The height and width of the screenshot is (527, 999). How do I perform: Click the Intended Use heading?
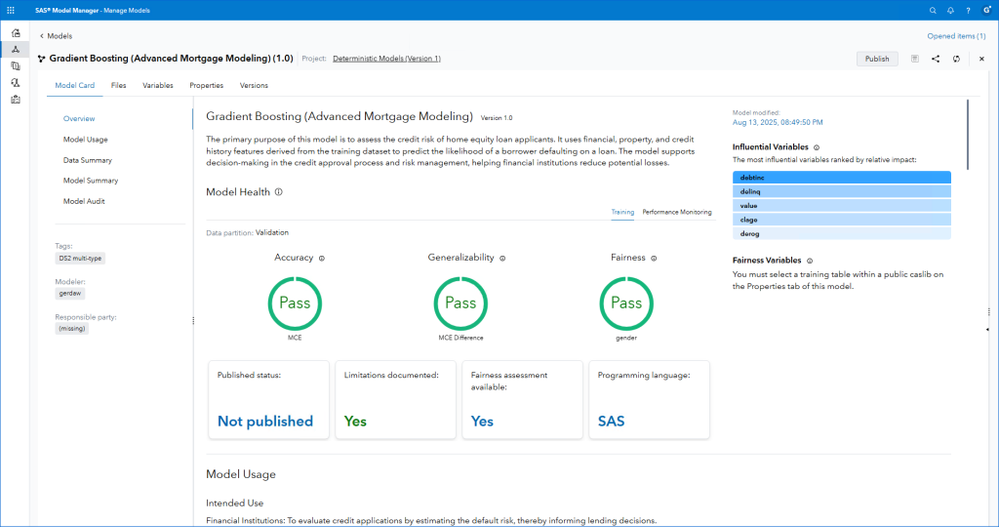(x=234, y=503)
